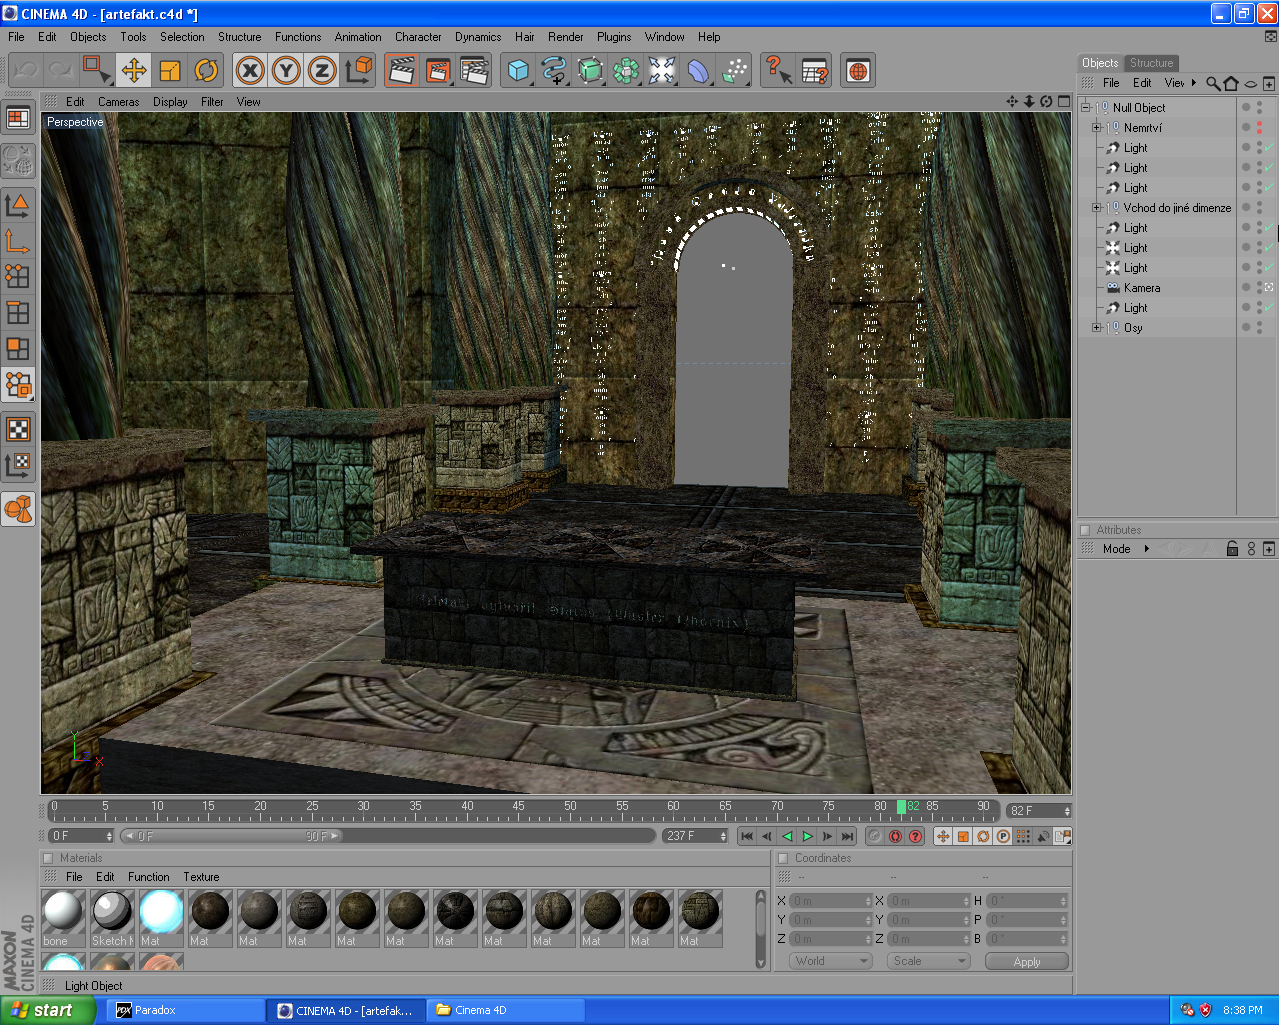The width and height of the screenshot is (1279, 1025).
Task: Open the Windows Start menu
Action: (x=48, y=1010)
